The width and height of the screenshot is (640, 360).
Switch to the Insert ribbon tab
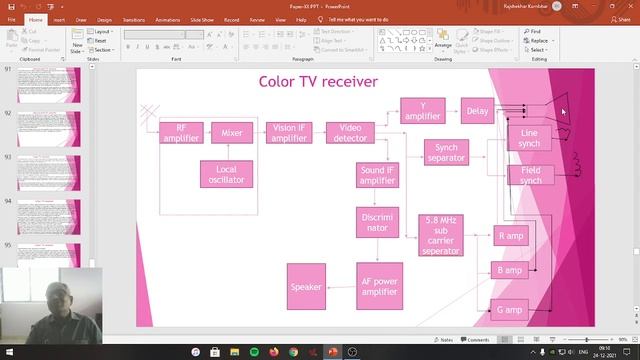click(59, 20)
